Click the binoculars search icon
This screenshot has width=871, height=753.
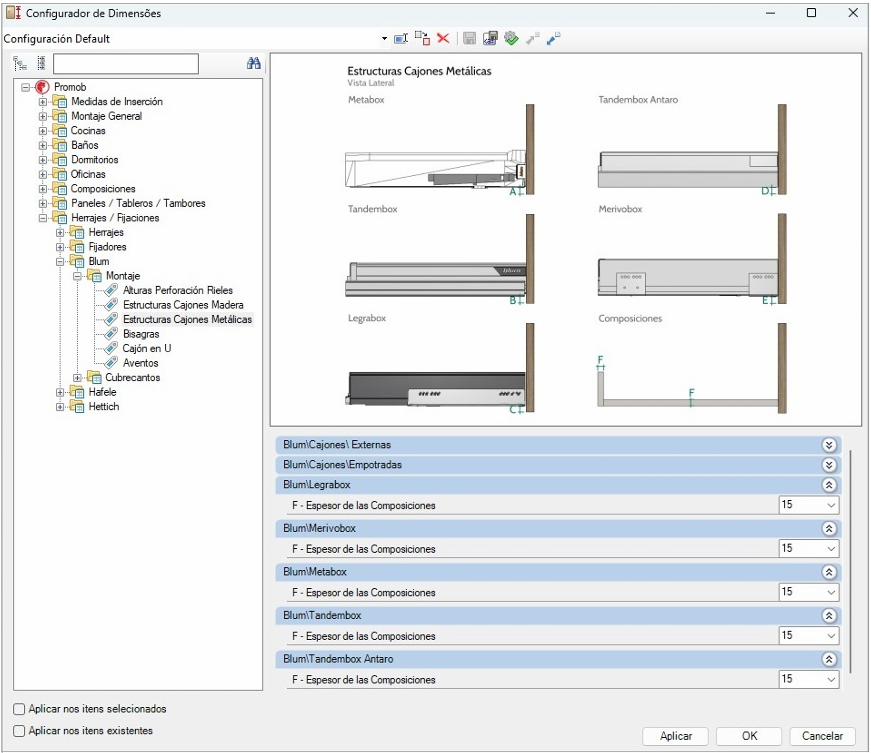pyautogui.click(x=253, y=63)
